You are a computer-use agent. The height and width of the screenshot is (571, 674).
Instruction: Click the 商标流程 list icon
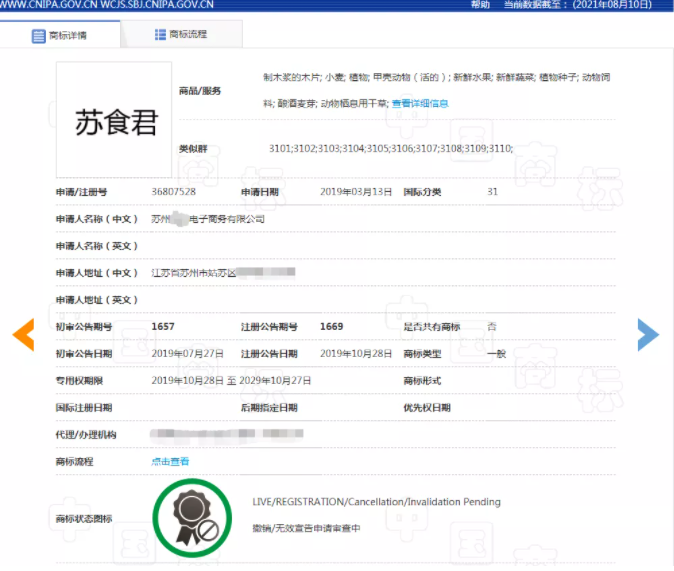(160, 34)
